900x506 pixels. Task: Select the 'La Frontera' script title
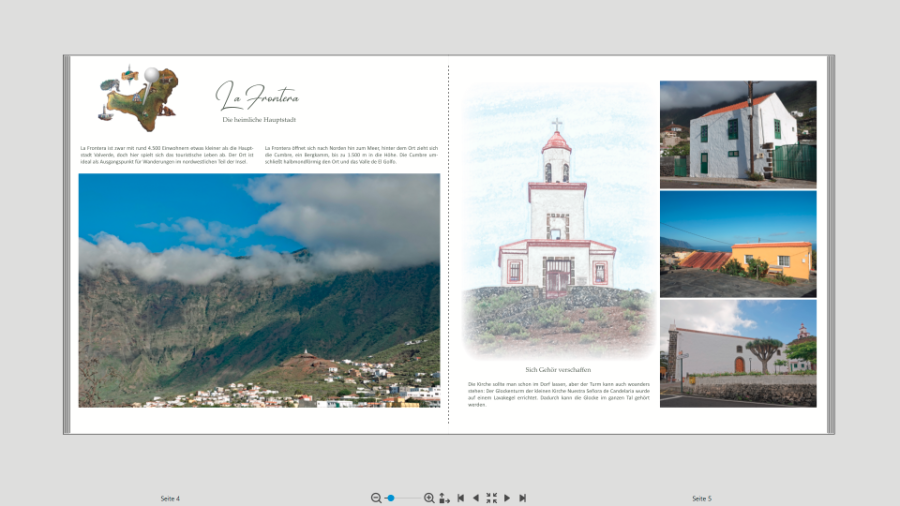[x=258, y=95]
